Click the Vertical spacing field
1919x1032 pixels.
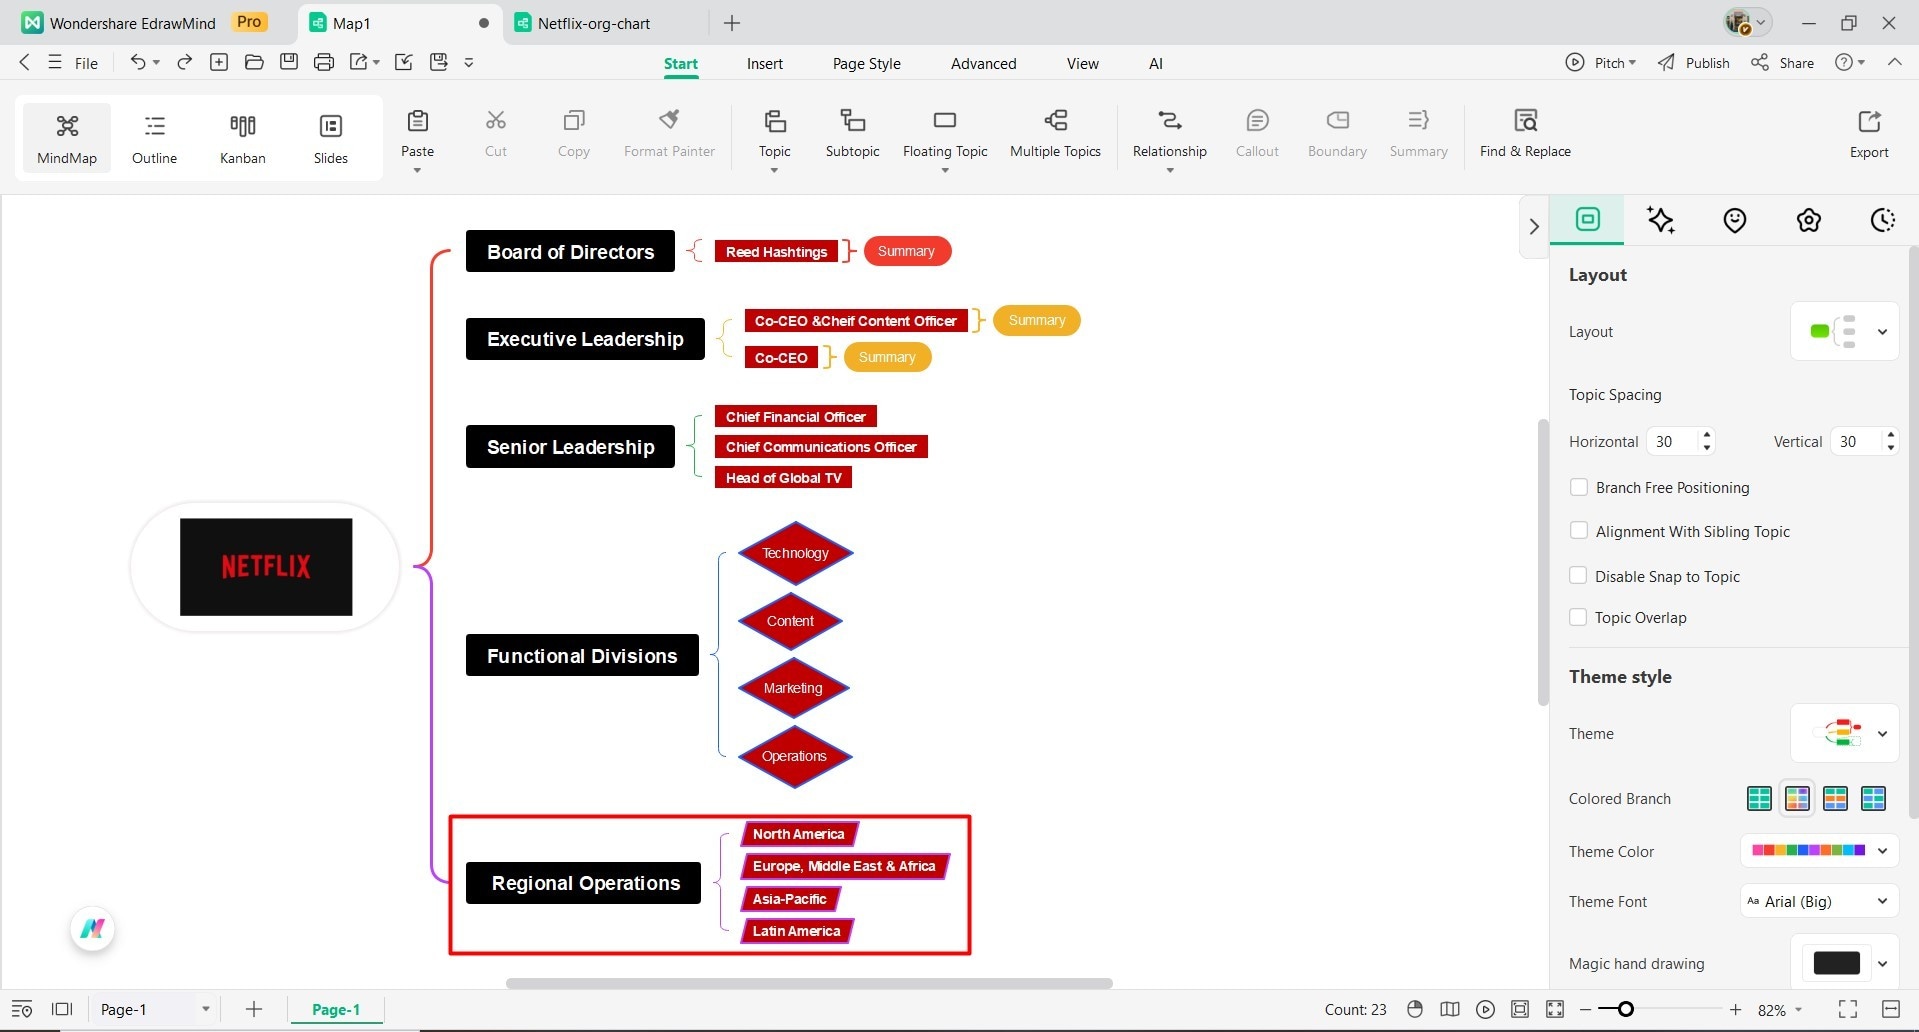click(1856, 441)
